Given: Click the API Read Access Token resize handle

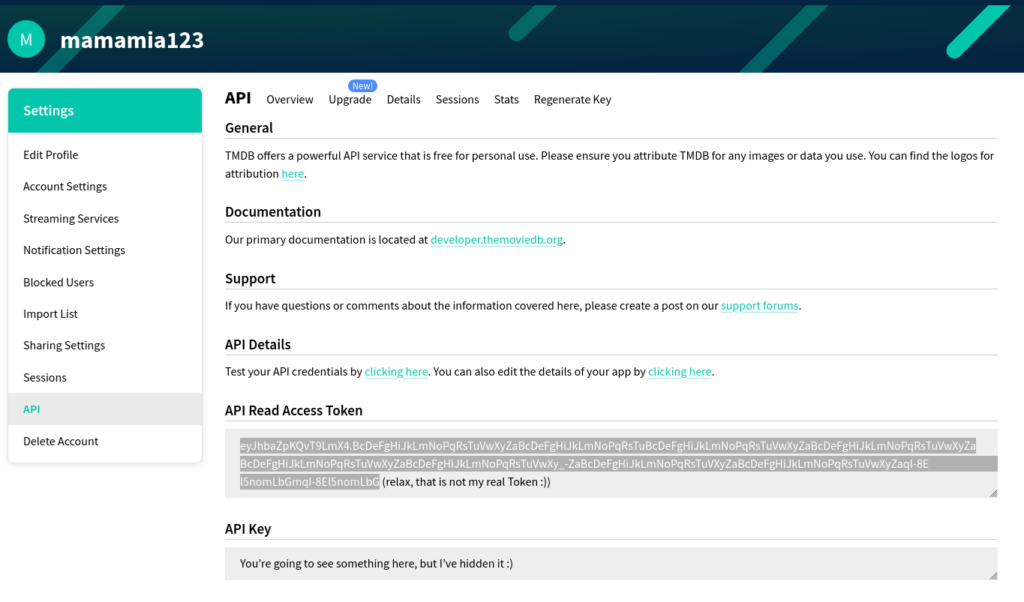Looking at the screenshot, I should pyautogui.click(x=993, y=493).
